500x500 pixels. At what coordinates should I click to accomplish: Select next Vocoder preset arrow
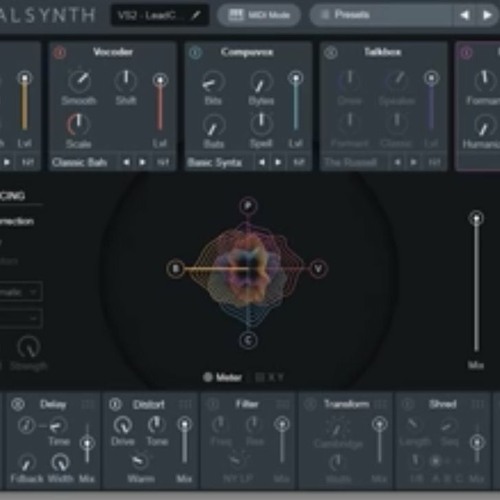pos(143,162)
